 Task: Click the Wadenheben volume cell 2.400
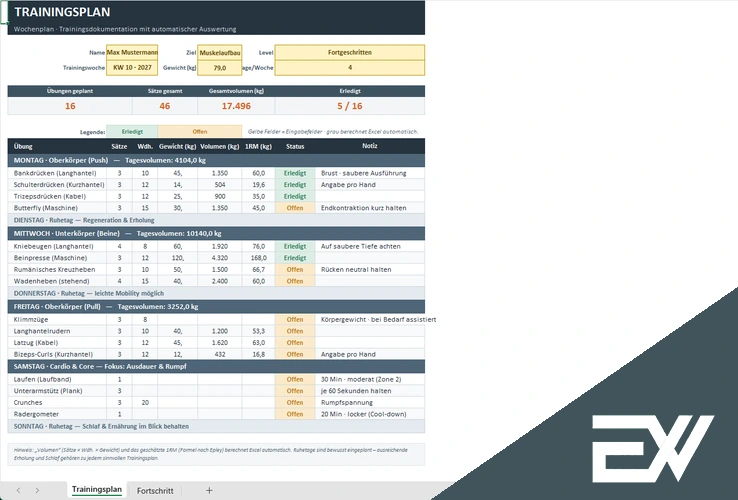click(220, 281)
